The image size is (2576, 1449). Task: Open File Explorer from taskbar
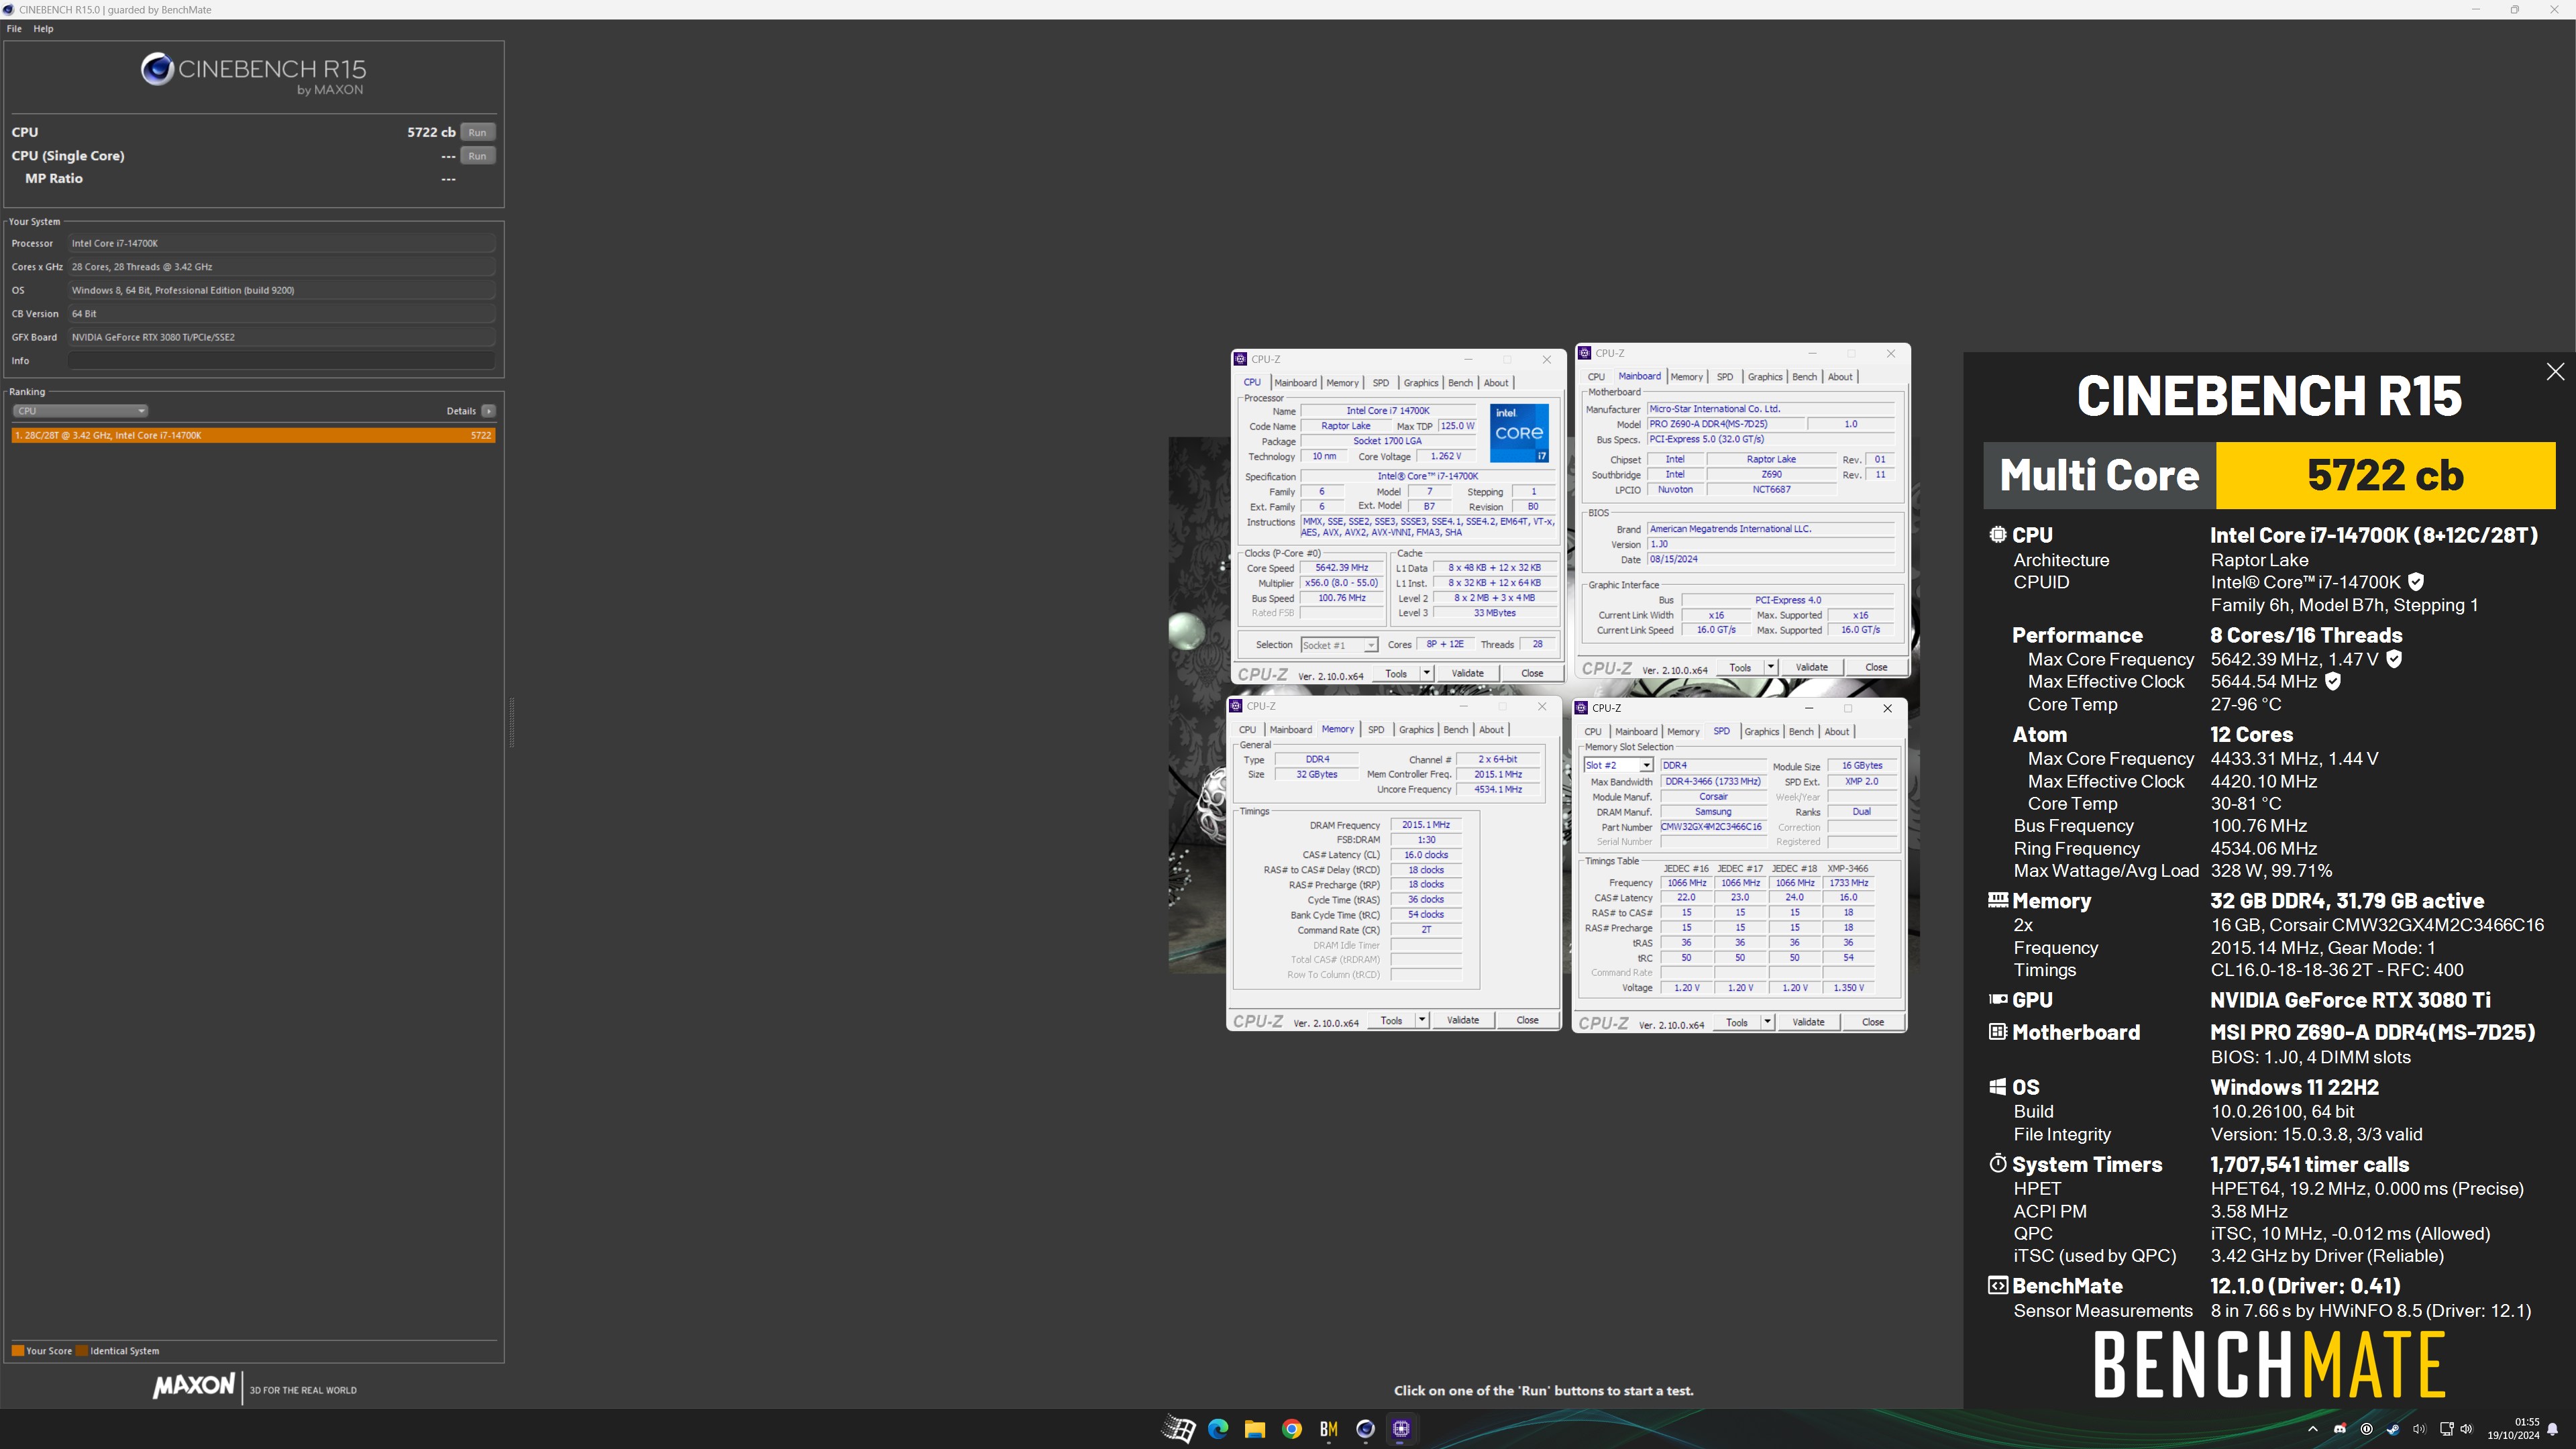tap(1254, 1429)
